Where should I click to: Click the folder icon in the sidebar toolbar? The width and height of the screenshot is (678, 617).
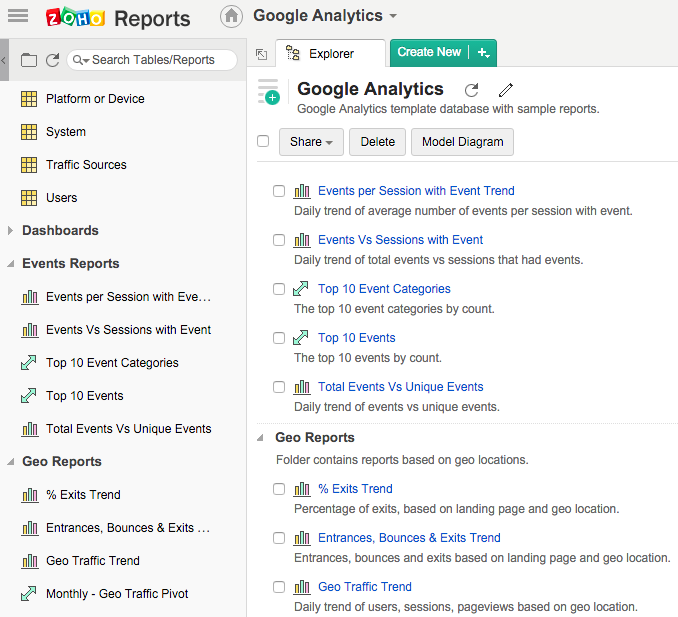[x=29, y=60]
